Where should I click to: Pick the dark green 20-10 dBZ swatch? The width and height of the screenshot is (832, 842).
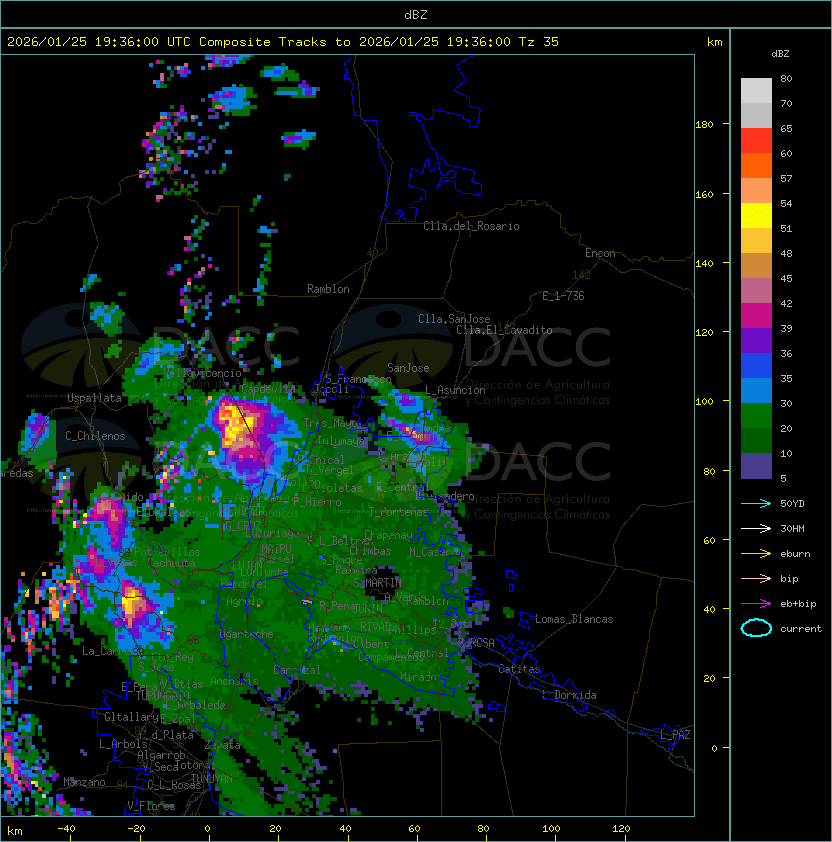(x=756, y=441)
